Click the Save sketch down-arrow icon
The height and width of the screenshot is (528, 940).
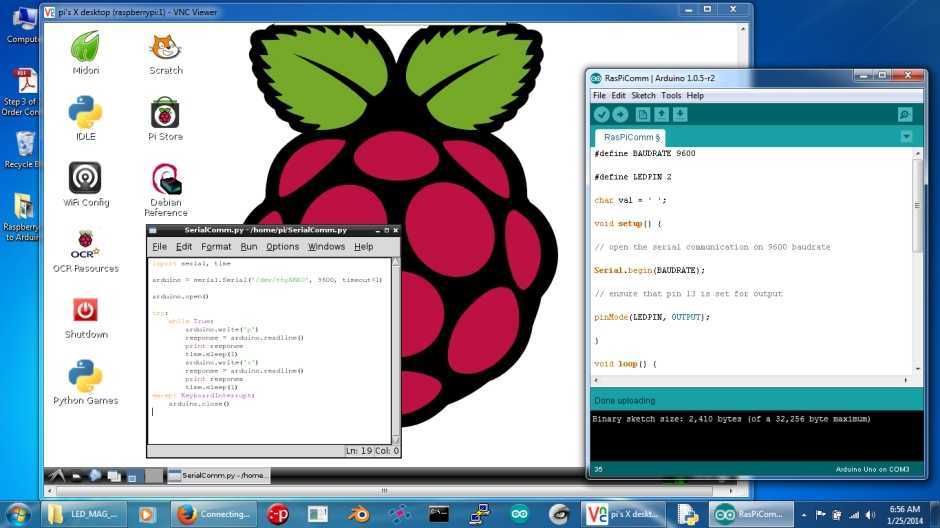tap(680, 114)
